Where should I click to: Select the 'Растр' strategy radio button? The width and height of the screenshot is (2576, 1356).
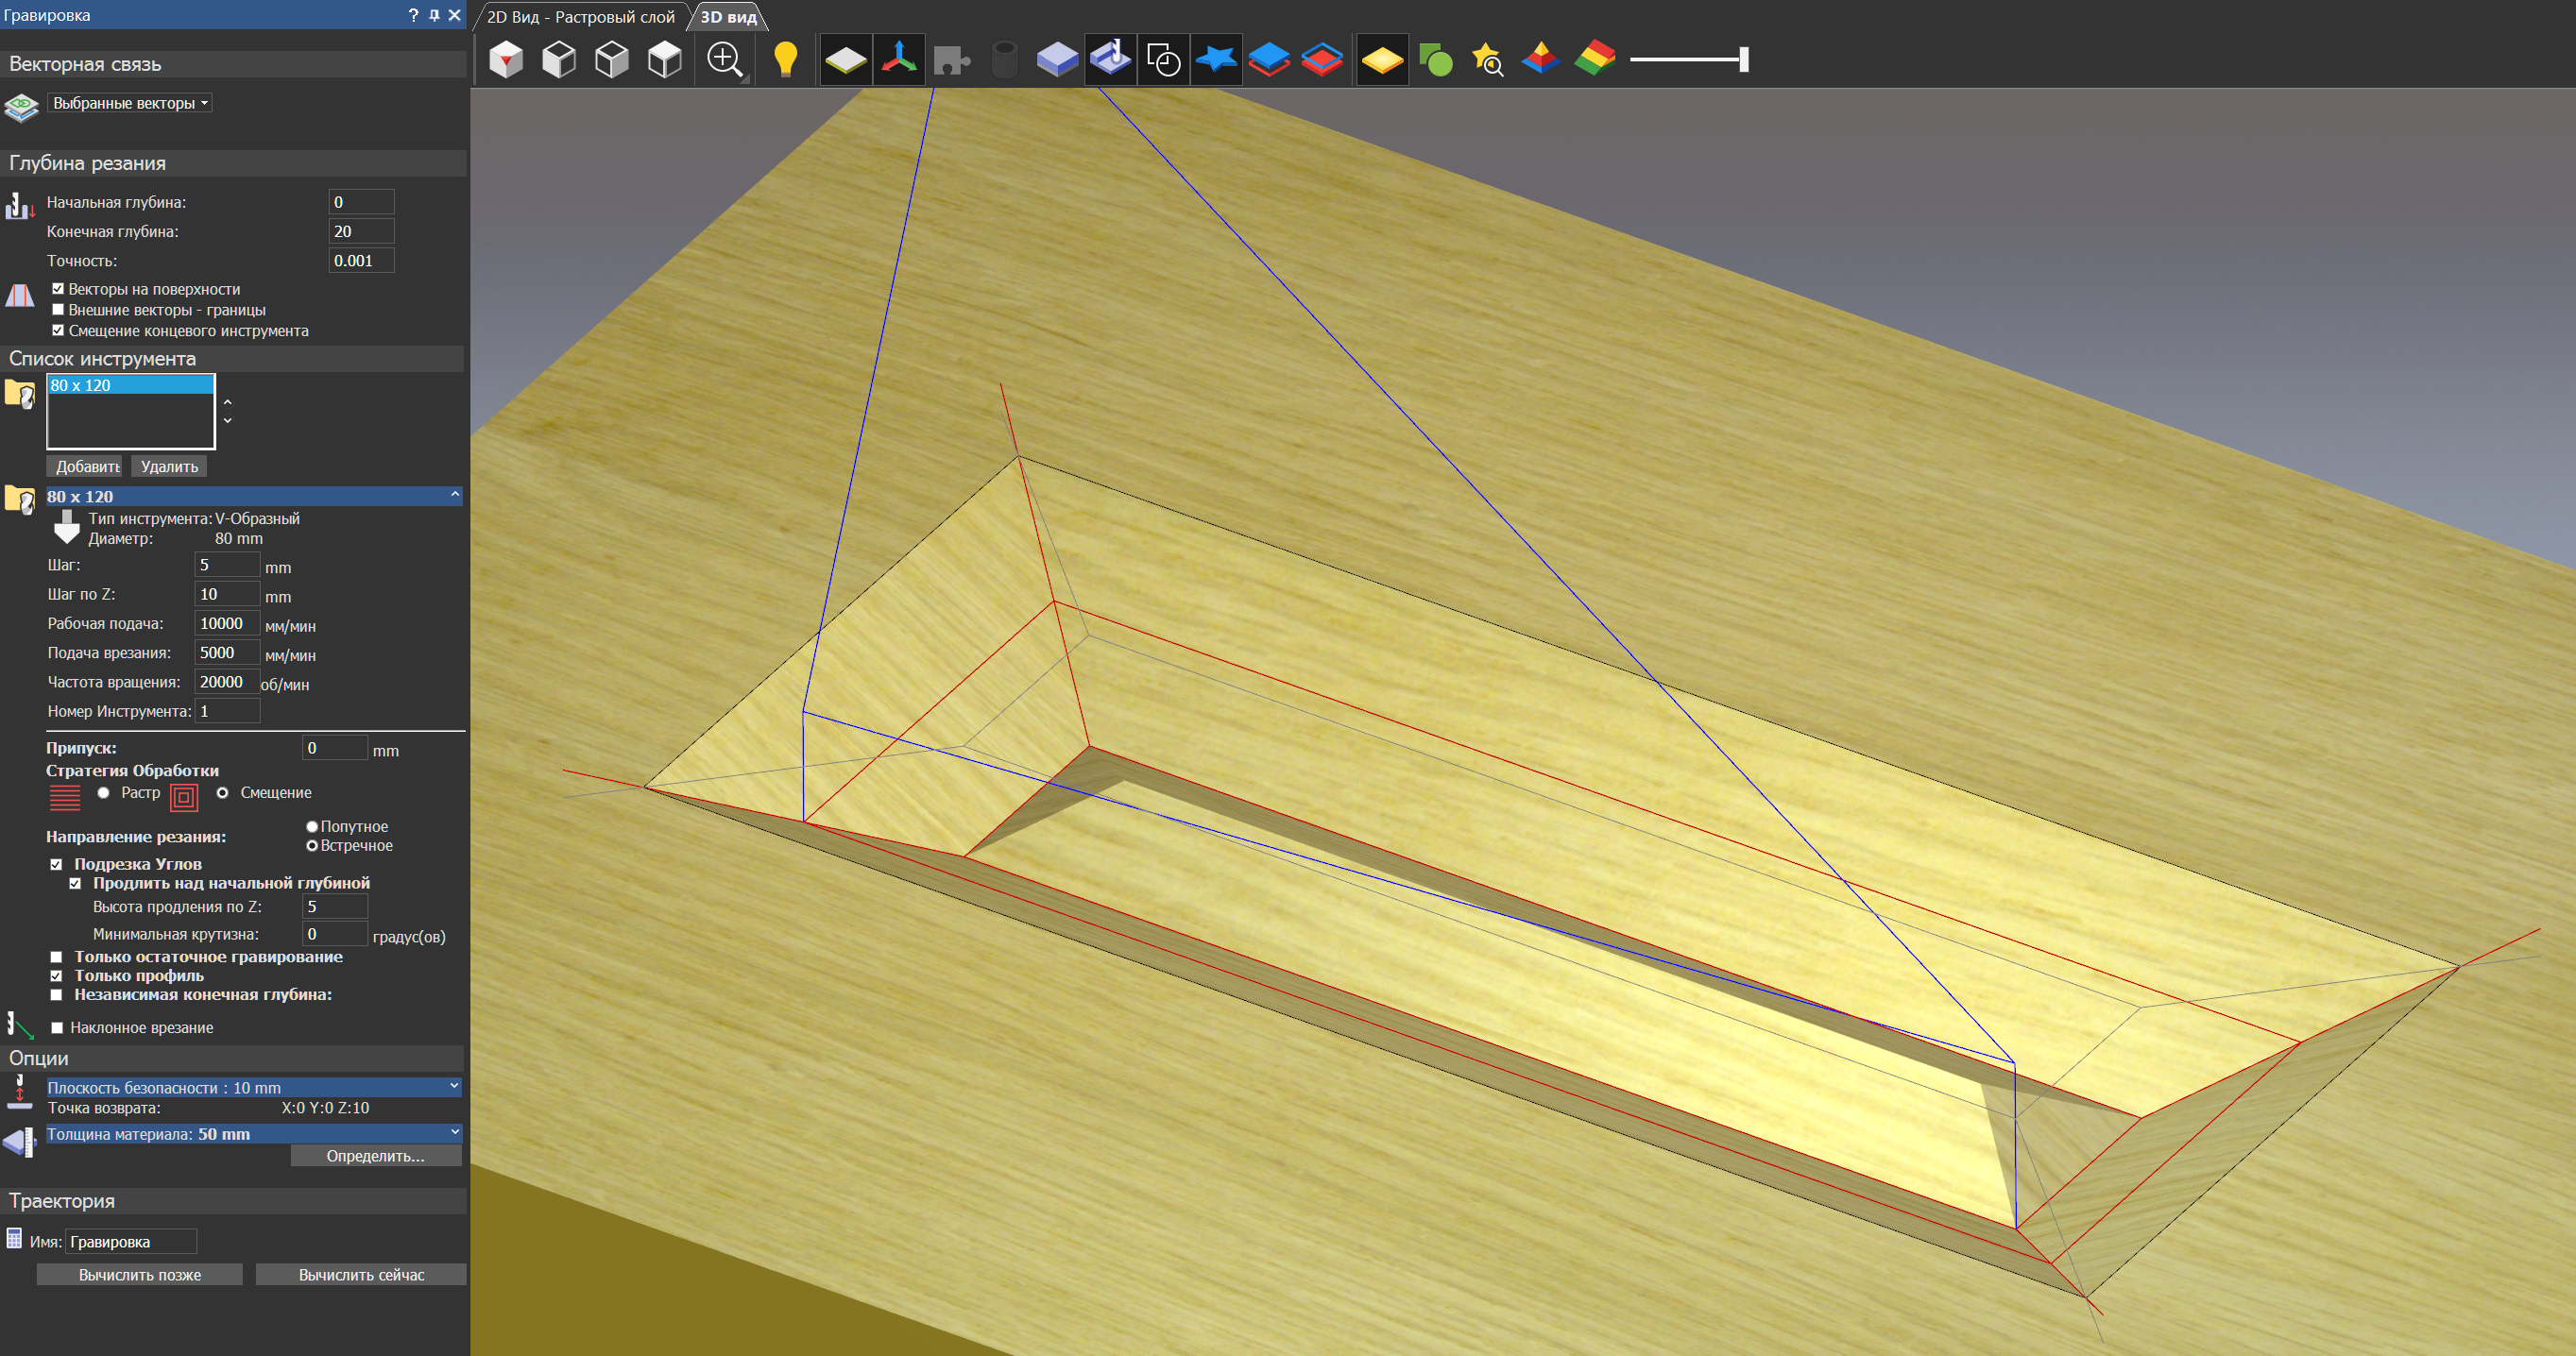point(104,792)
